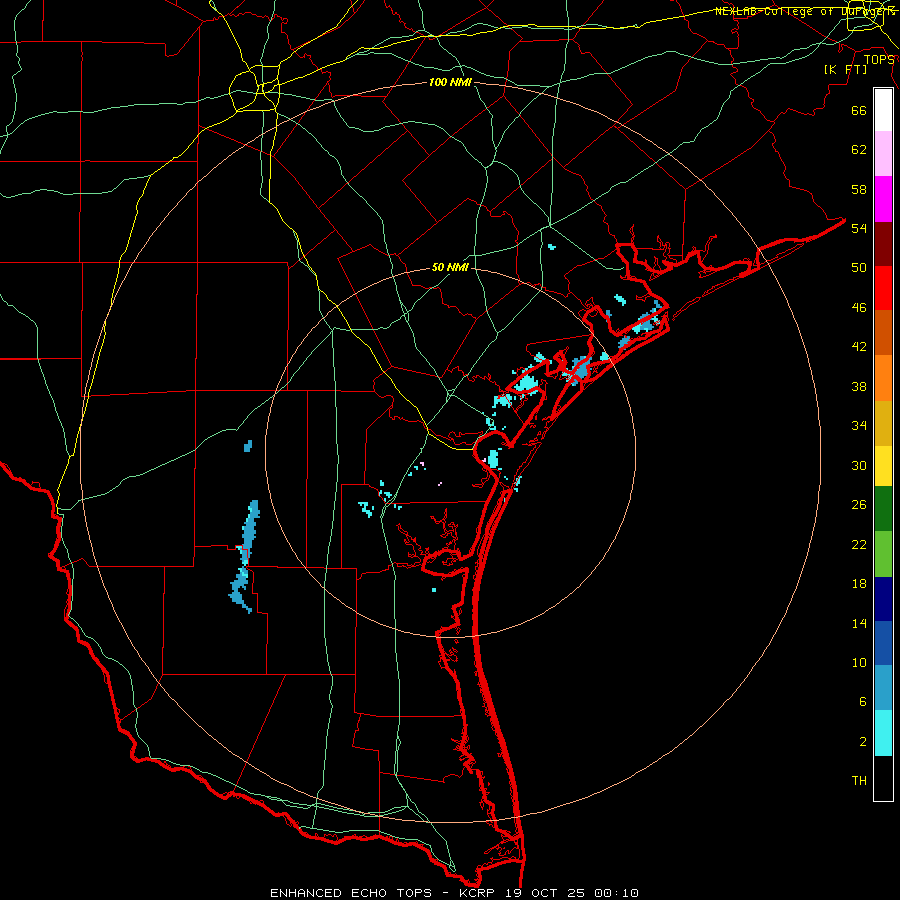Click the legend value '2'

click(863, 742)
